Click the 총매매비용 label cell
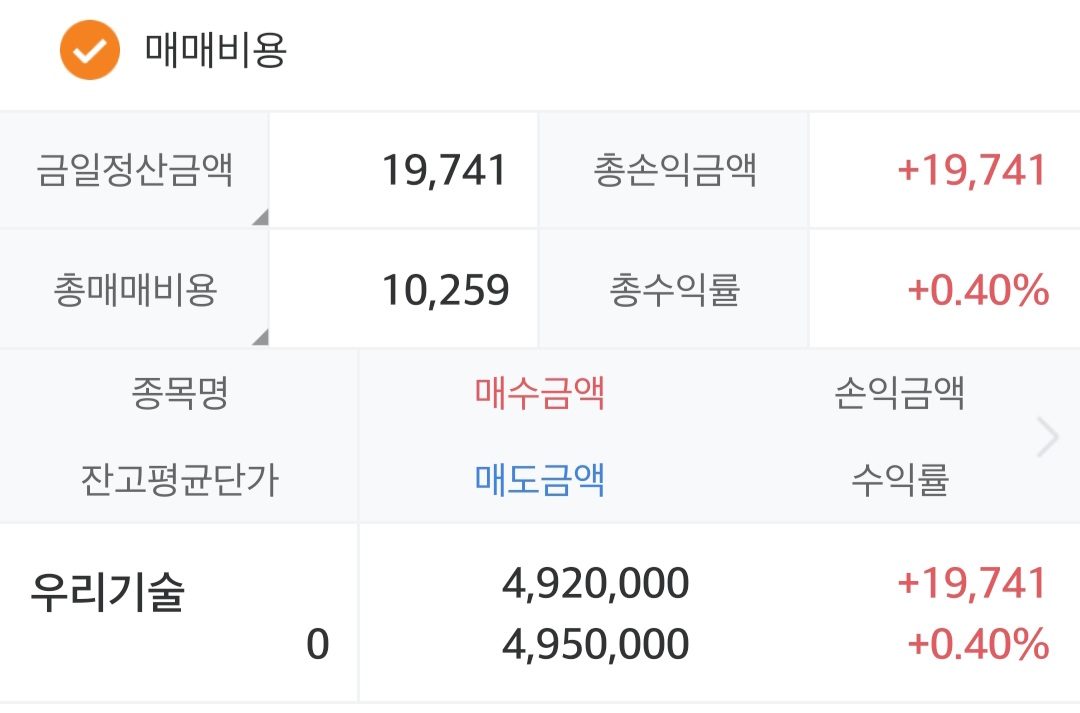1080x713 pixels. tap(134, 290)
